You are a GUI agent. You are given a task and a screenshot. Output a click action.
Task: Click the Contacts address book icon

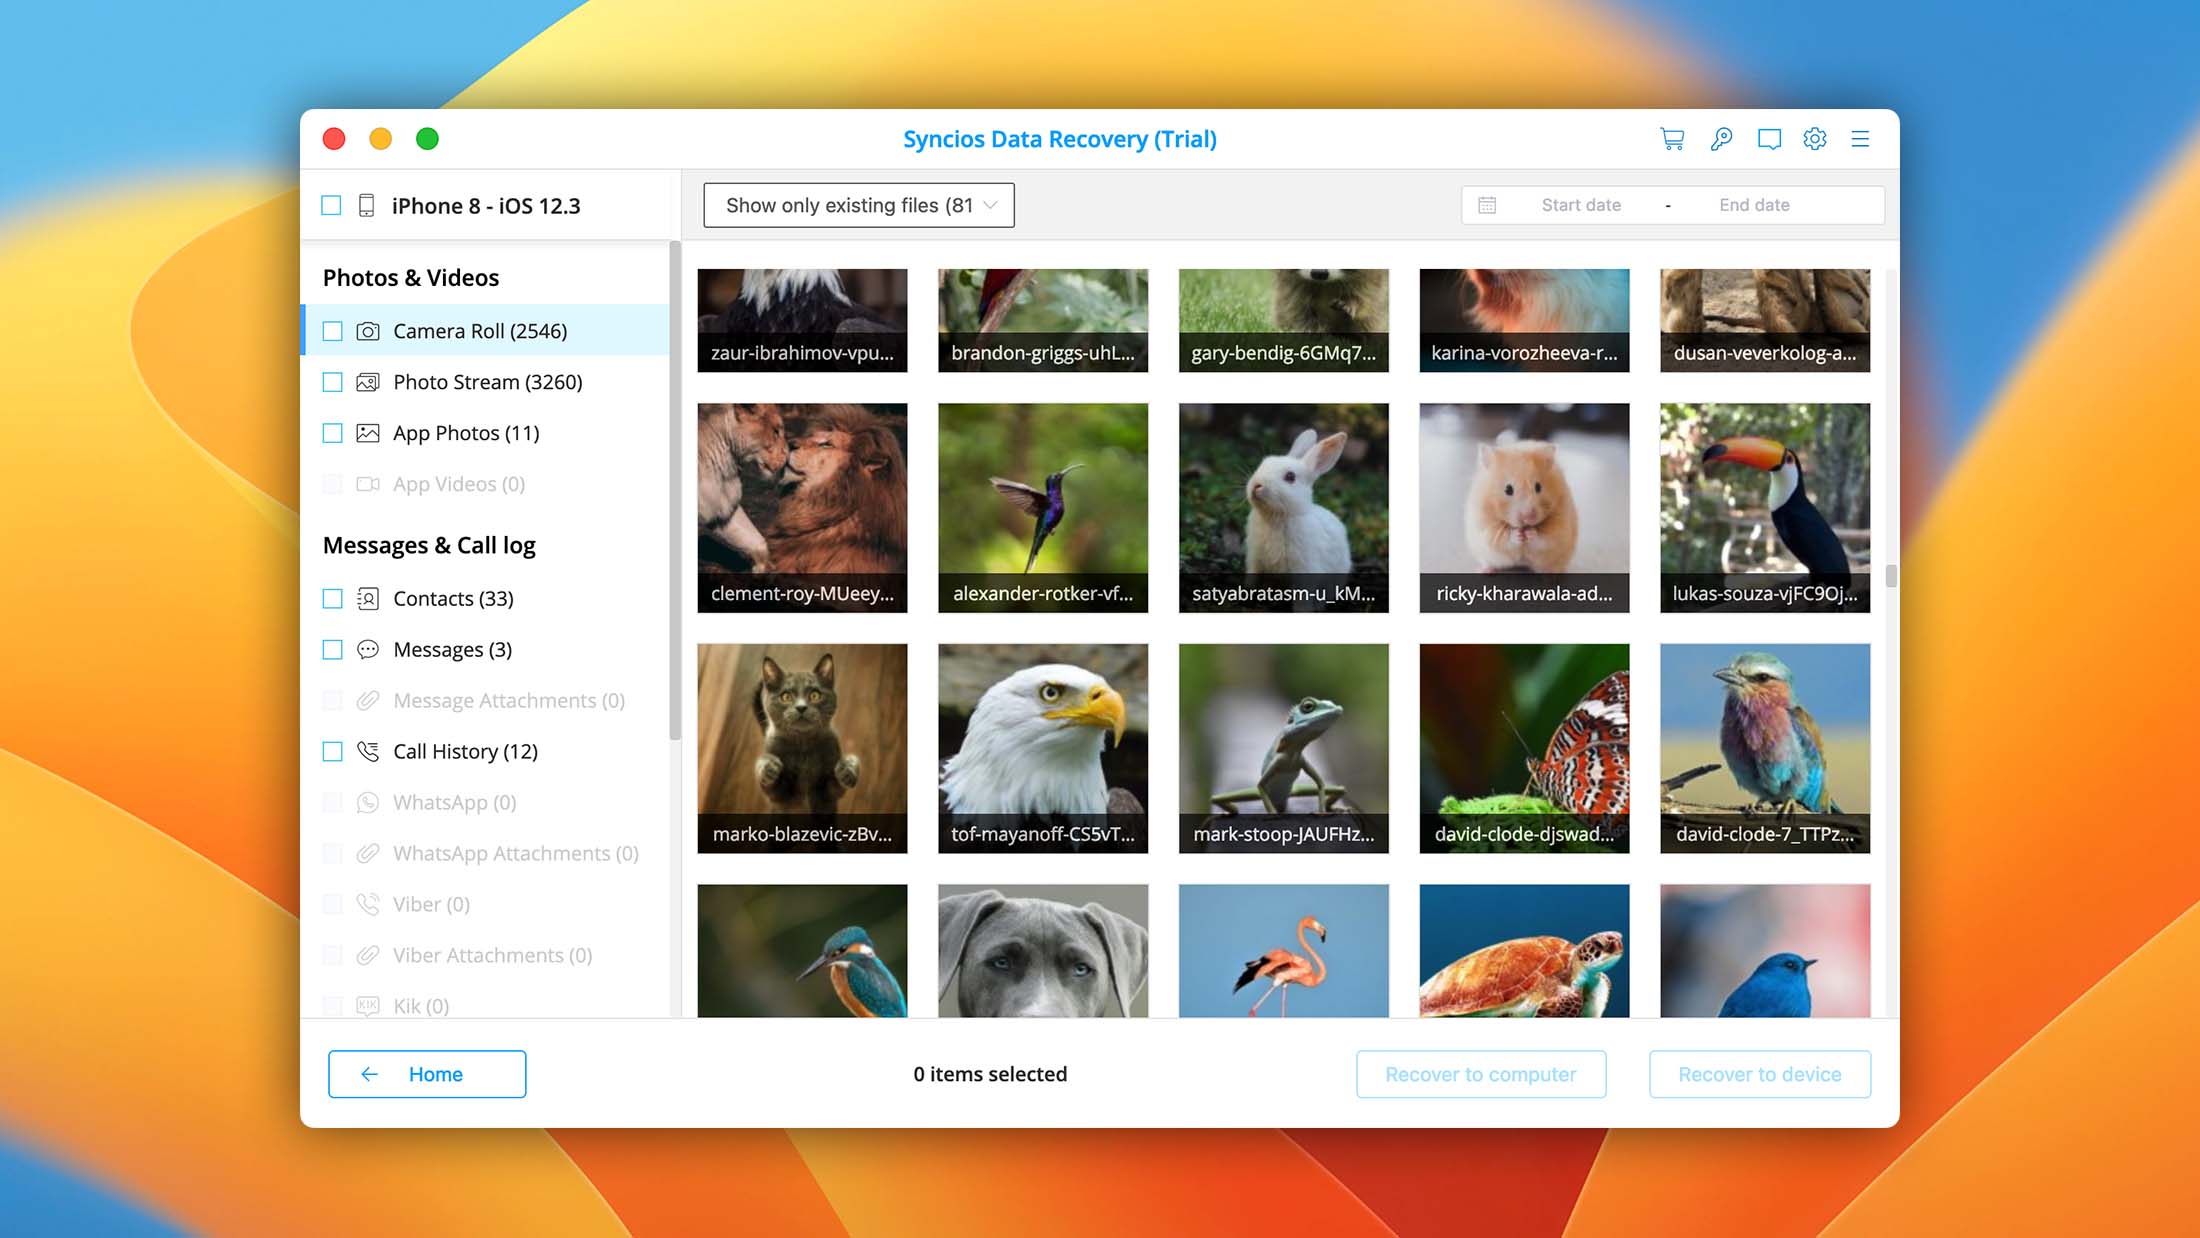[x=368, y=598]
